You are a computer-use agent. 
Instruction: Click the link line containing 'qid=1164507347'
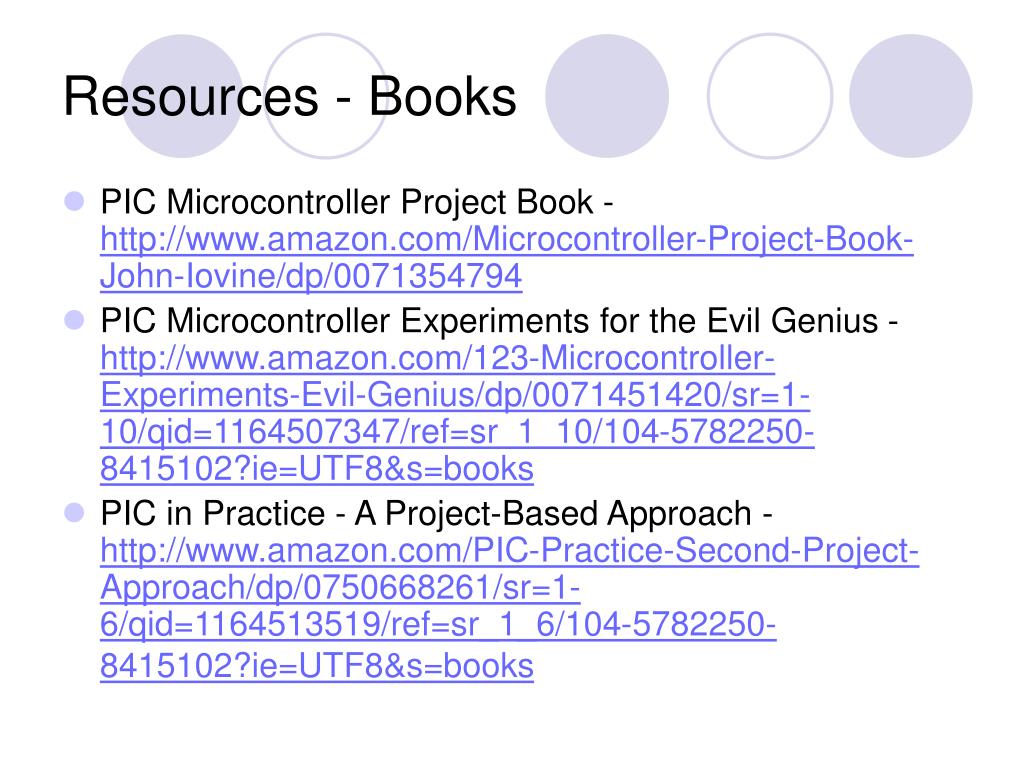click(457, 432)
